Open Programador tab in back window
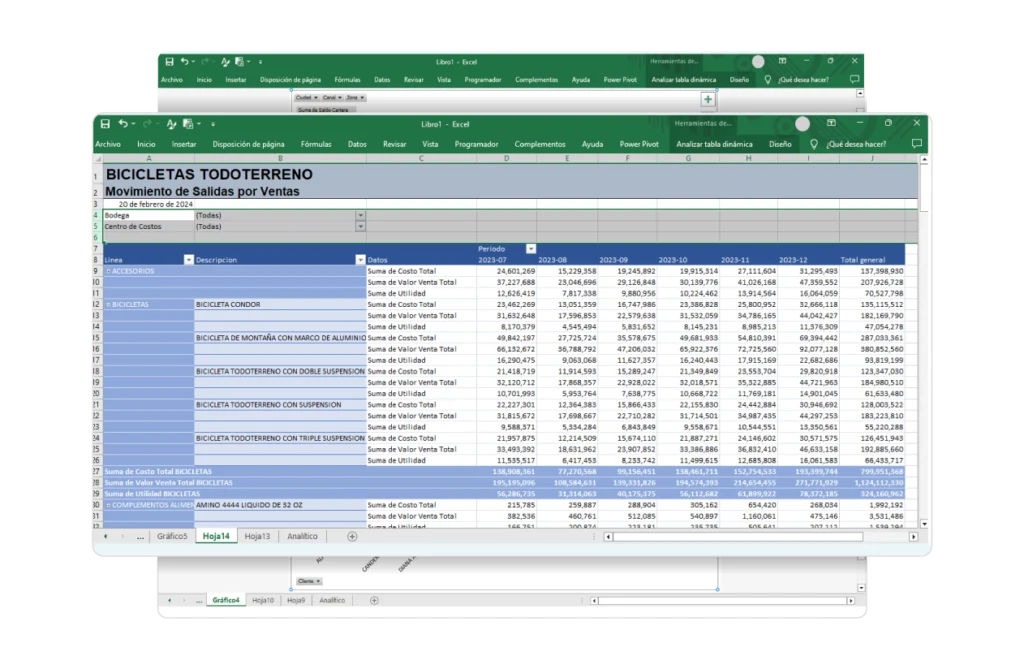Image resolution: width=1024 pixels, height=656 pixels. point(483,80)
